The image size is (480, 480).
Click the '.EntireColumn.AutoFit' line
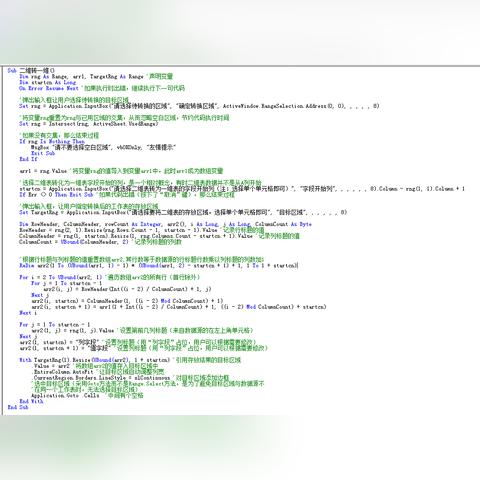coord(98,372)
